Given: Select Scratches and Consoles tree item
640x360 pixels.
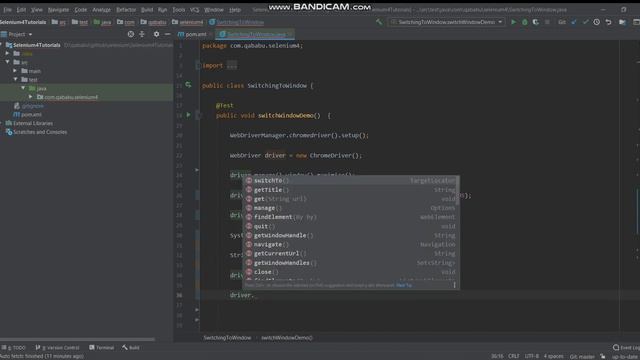Looking at the screenshot, I should pos(36,132).
